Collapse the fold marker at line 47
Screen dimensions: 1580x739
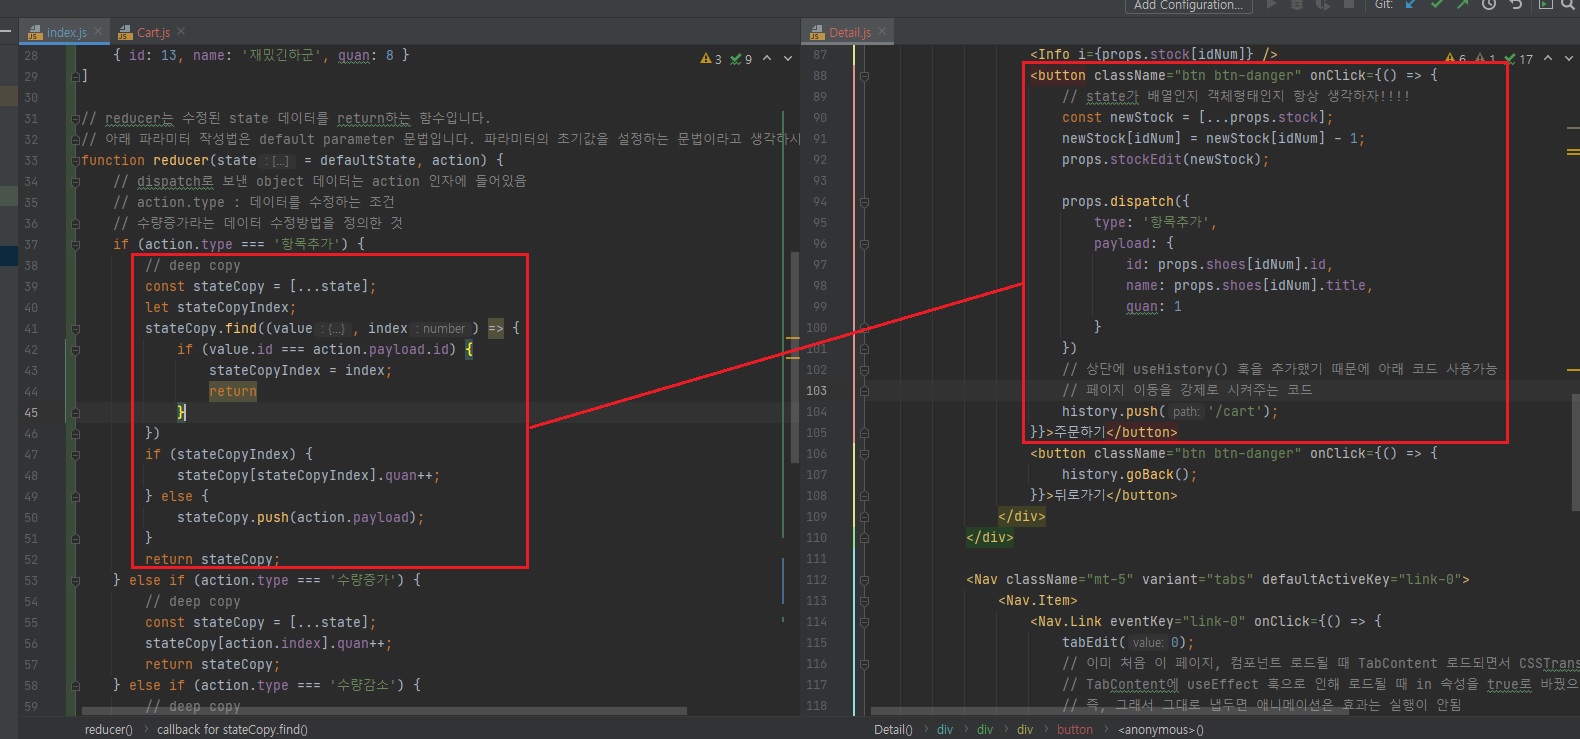coord(75,454)
